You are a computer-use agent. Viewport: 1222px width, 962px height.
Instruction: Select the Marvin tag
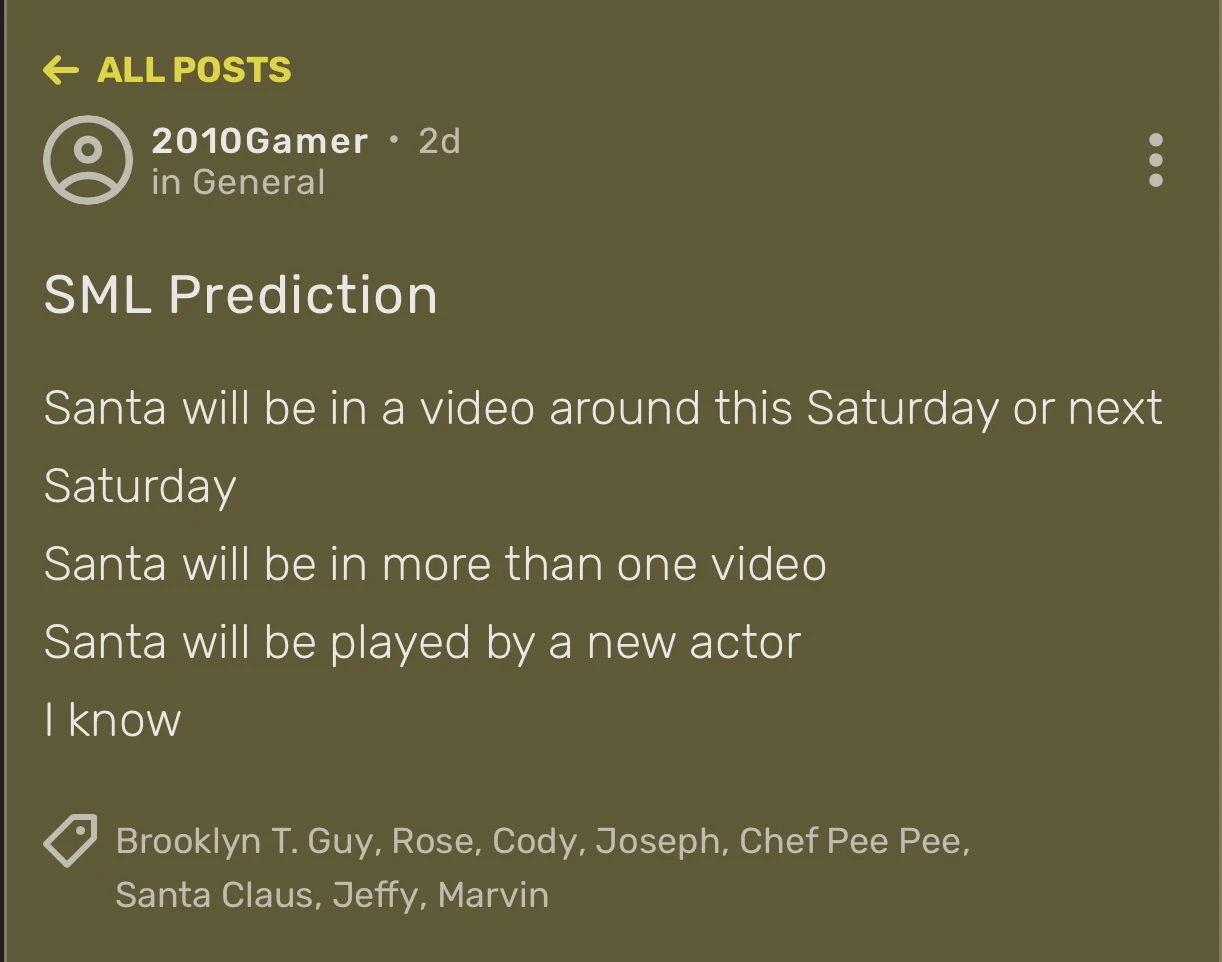pyautogui.click(x=493, y=894)
